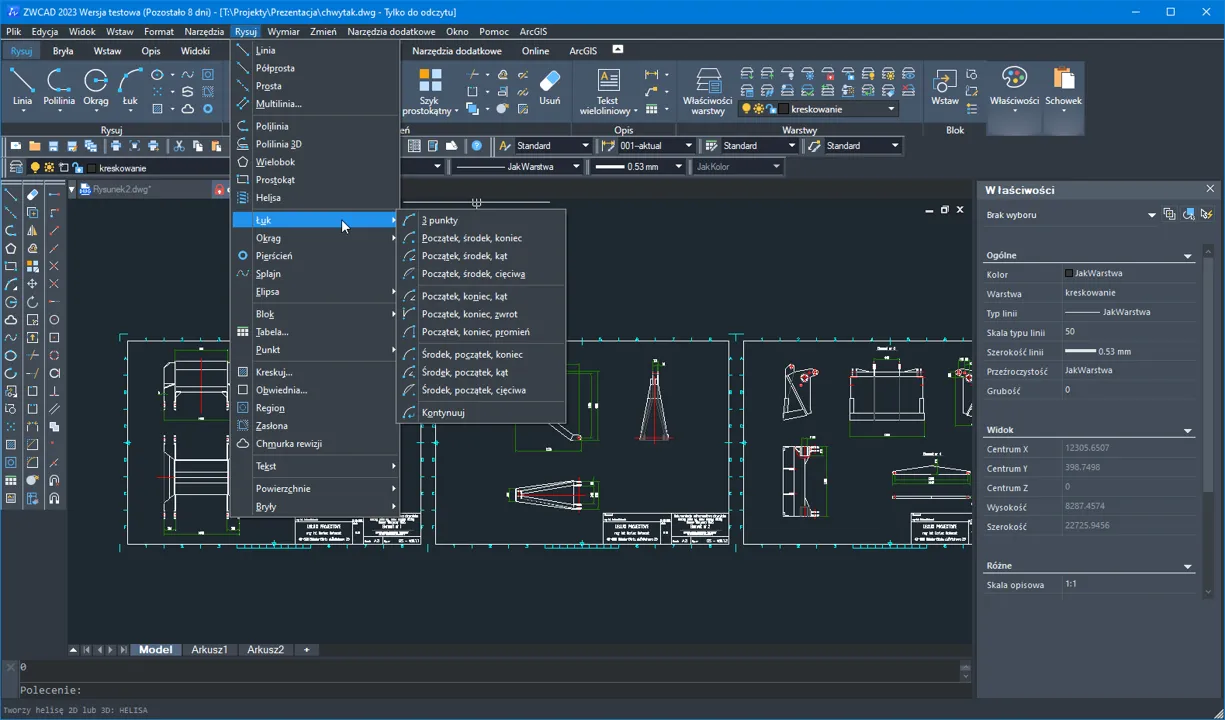Select the mirror tool in left toolbar
This screenshot has height=720, width=1225.
coord(32,230)
